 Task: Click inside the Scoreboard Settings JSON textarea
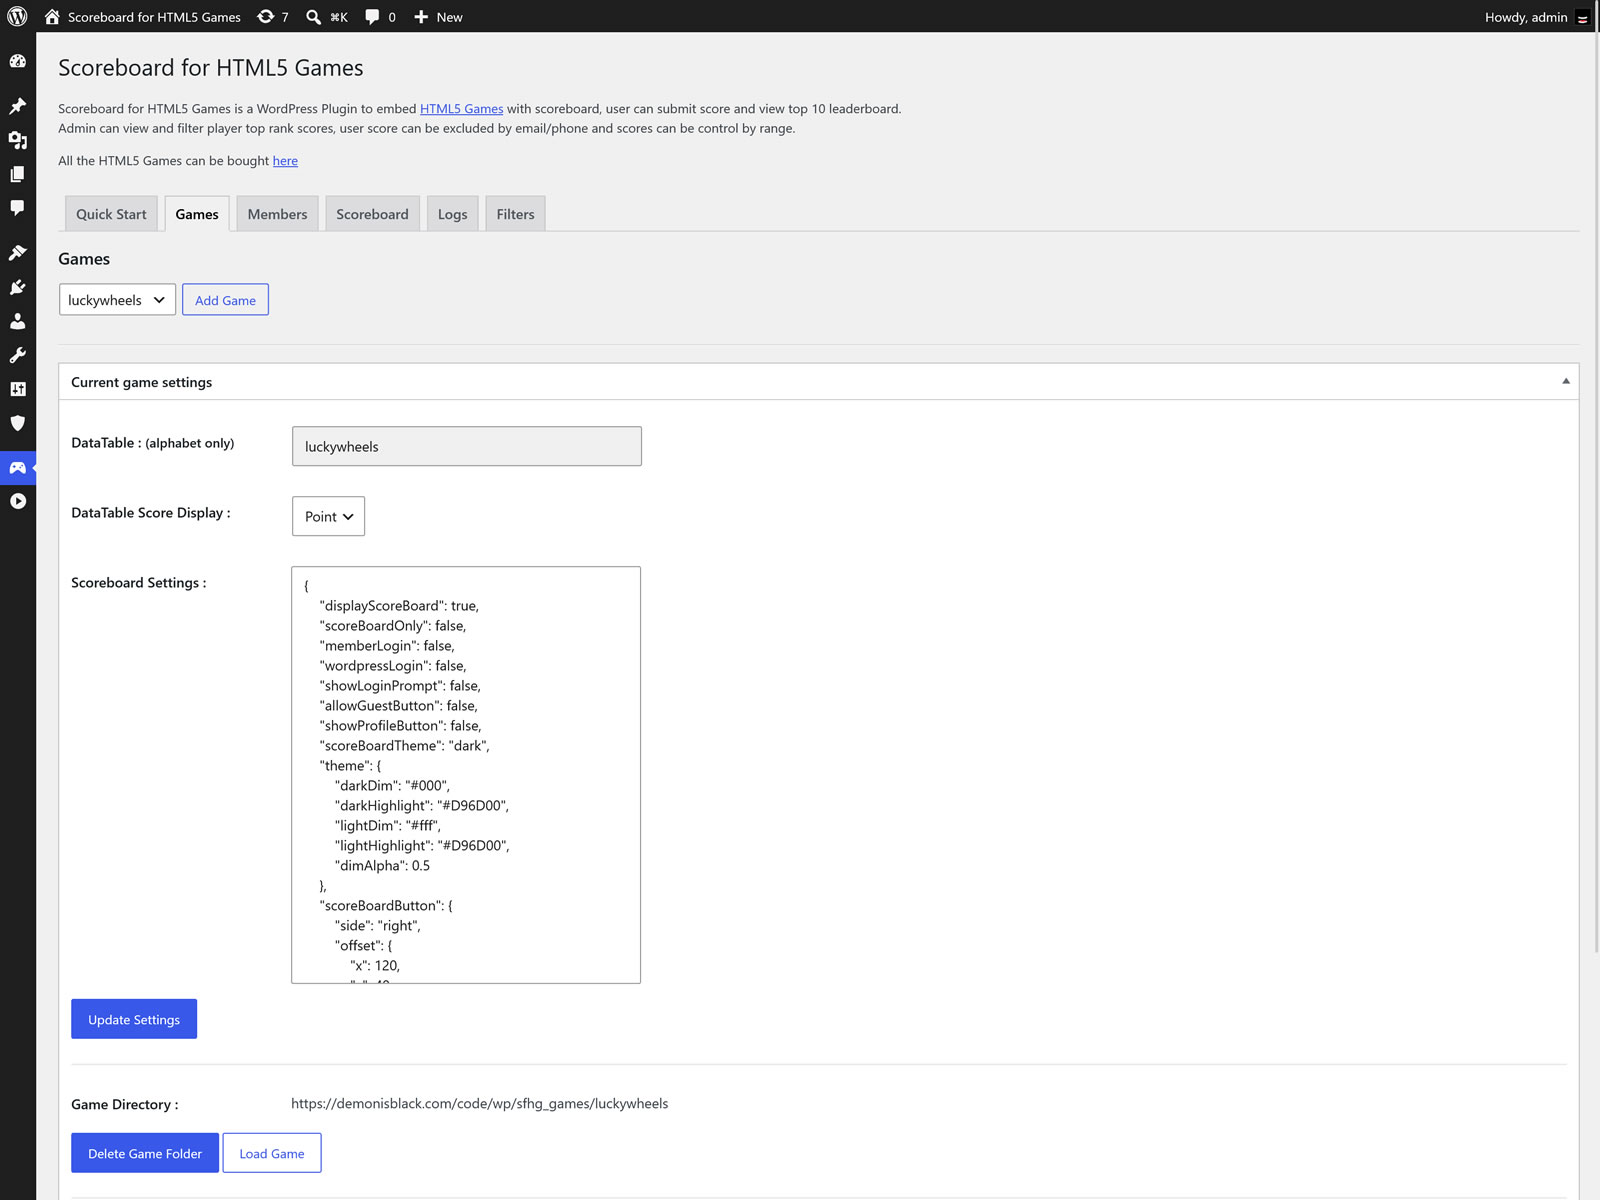coord(466,775)
